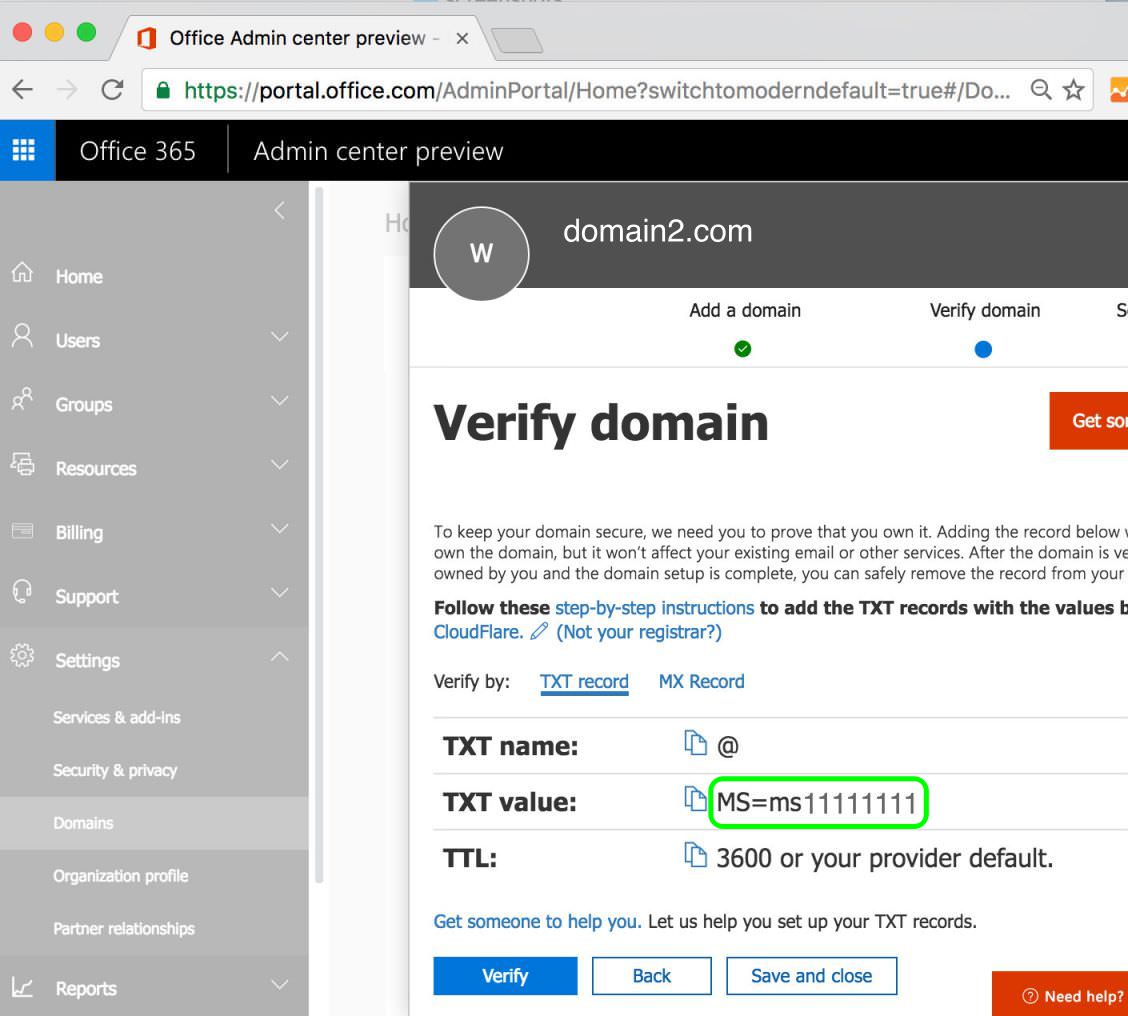Screen dimensions: 1128x1016
Task: Switch to the MX Record verification tab
Action: [x=701, y=681]
